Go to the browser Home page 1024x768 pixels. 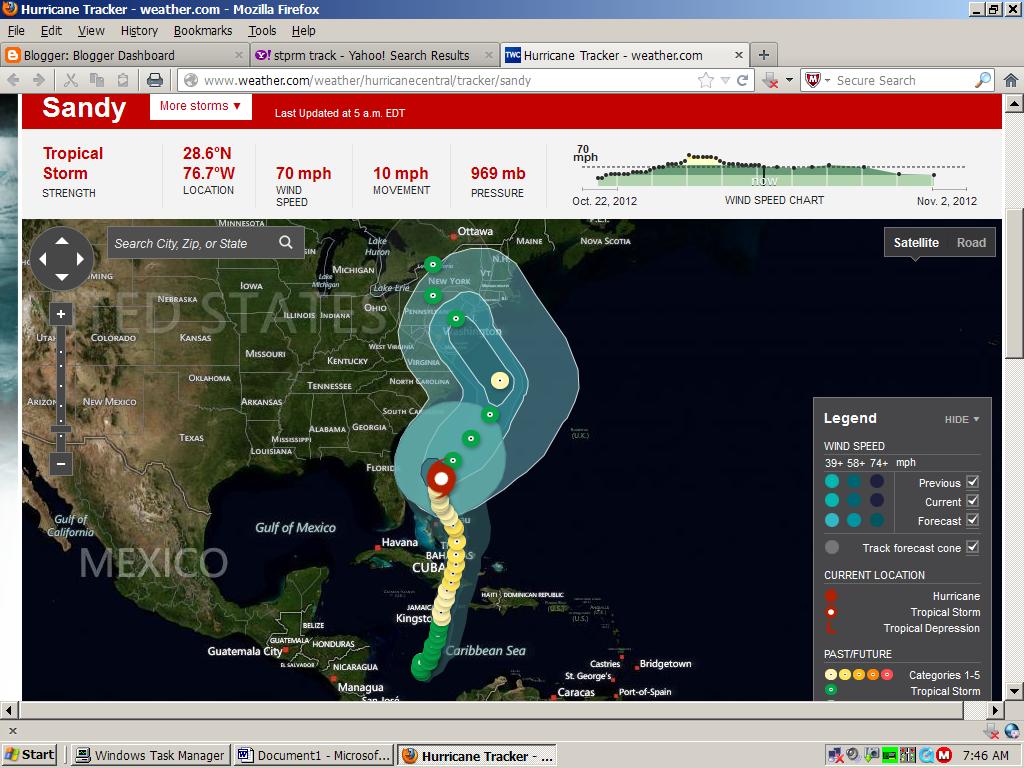coord(1011,80)
